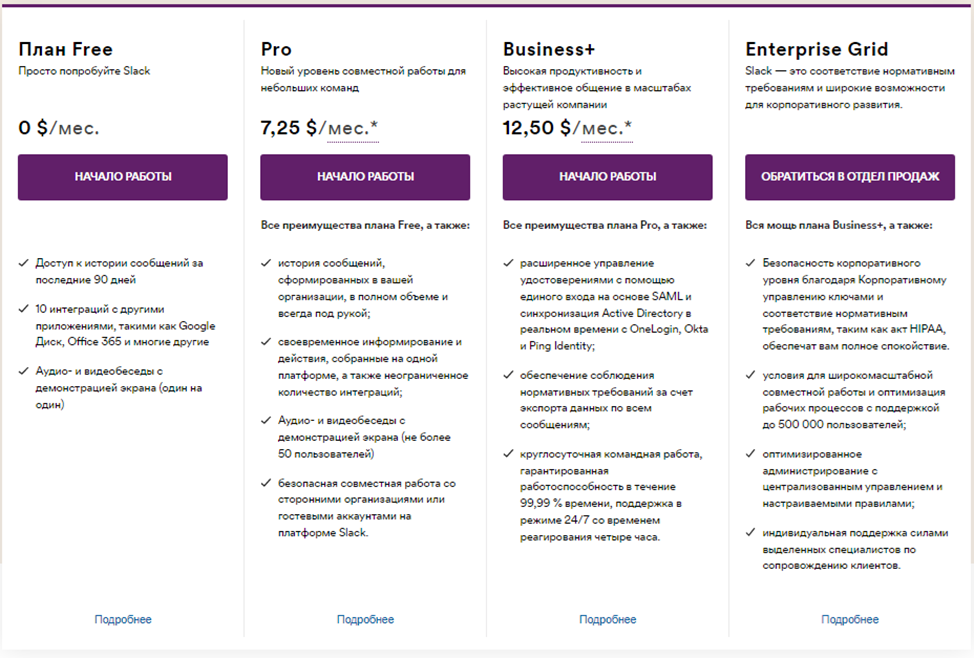Screen dimensions: 974x658
Task: Click checkmark beside "500 000 пользователей" item
Action: [751, 375]
